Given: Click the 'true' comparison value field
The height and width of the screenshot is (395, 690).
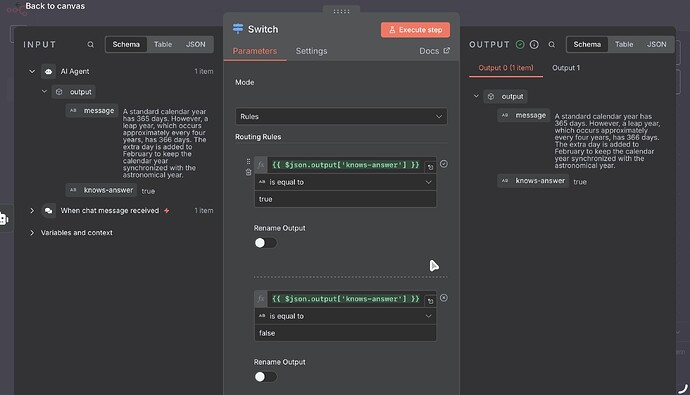Looking at the screenshot, I should coord(345,199).
